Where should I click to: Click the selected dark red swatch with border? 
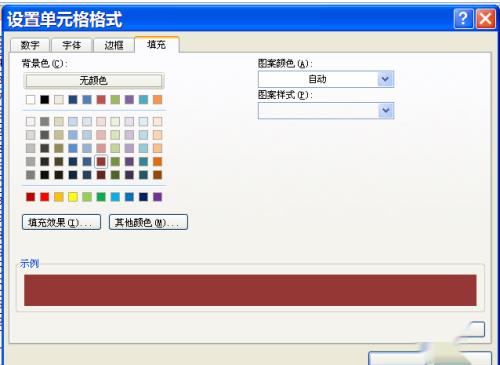101,162
